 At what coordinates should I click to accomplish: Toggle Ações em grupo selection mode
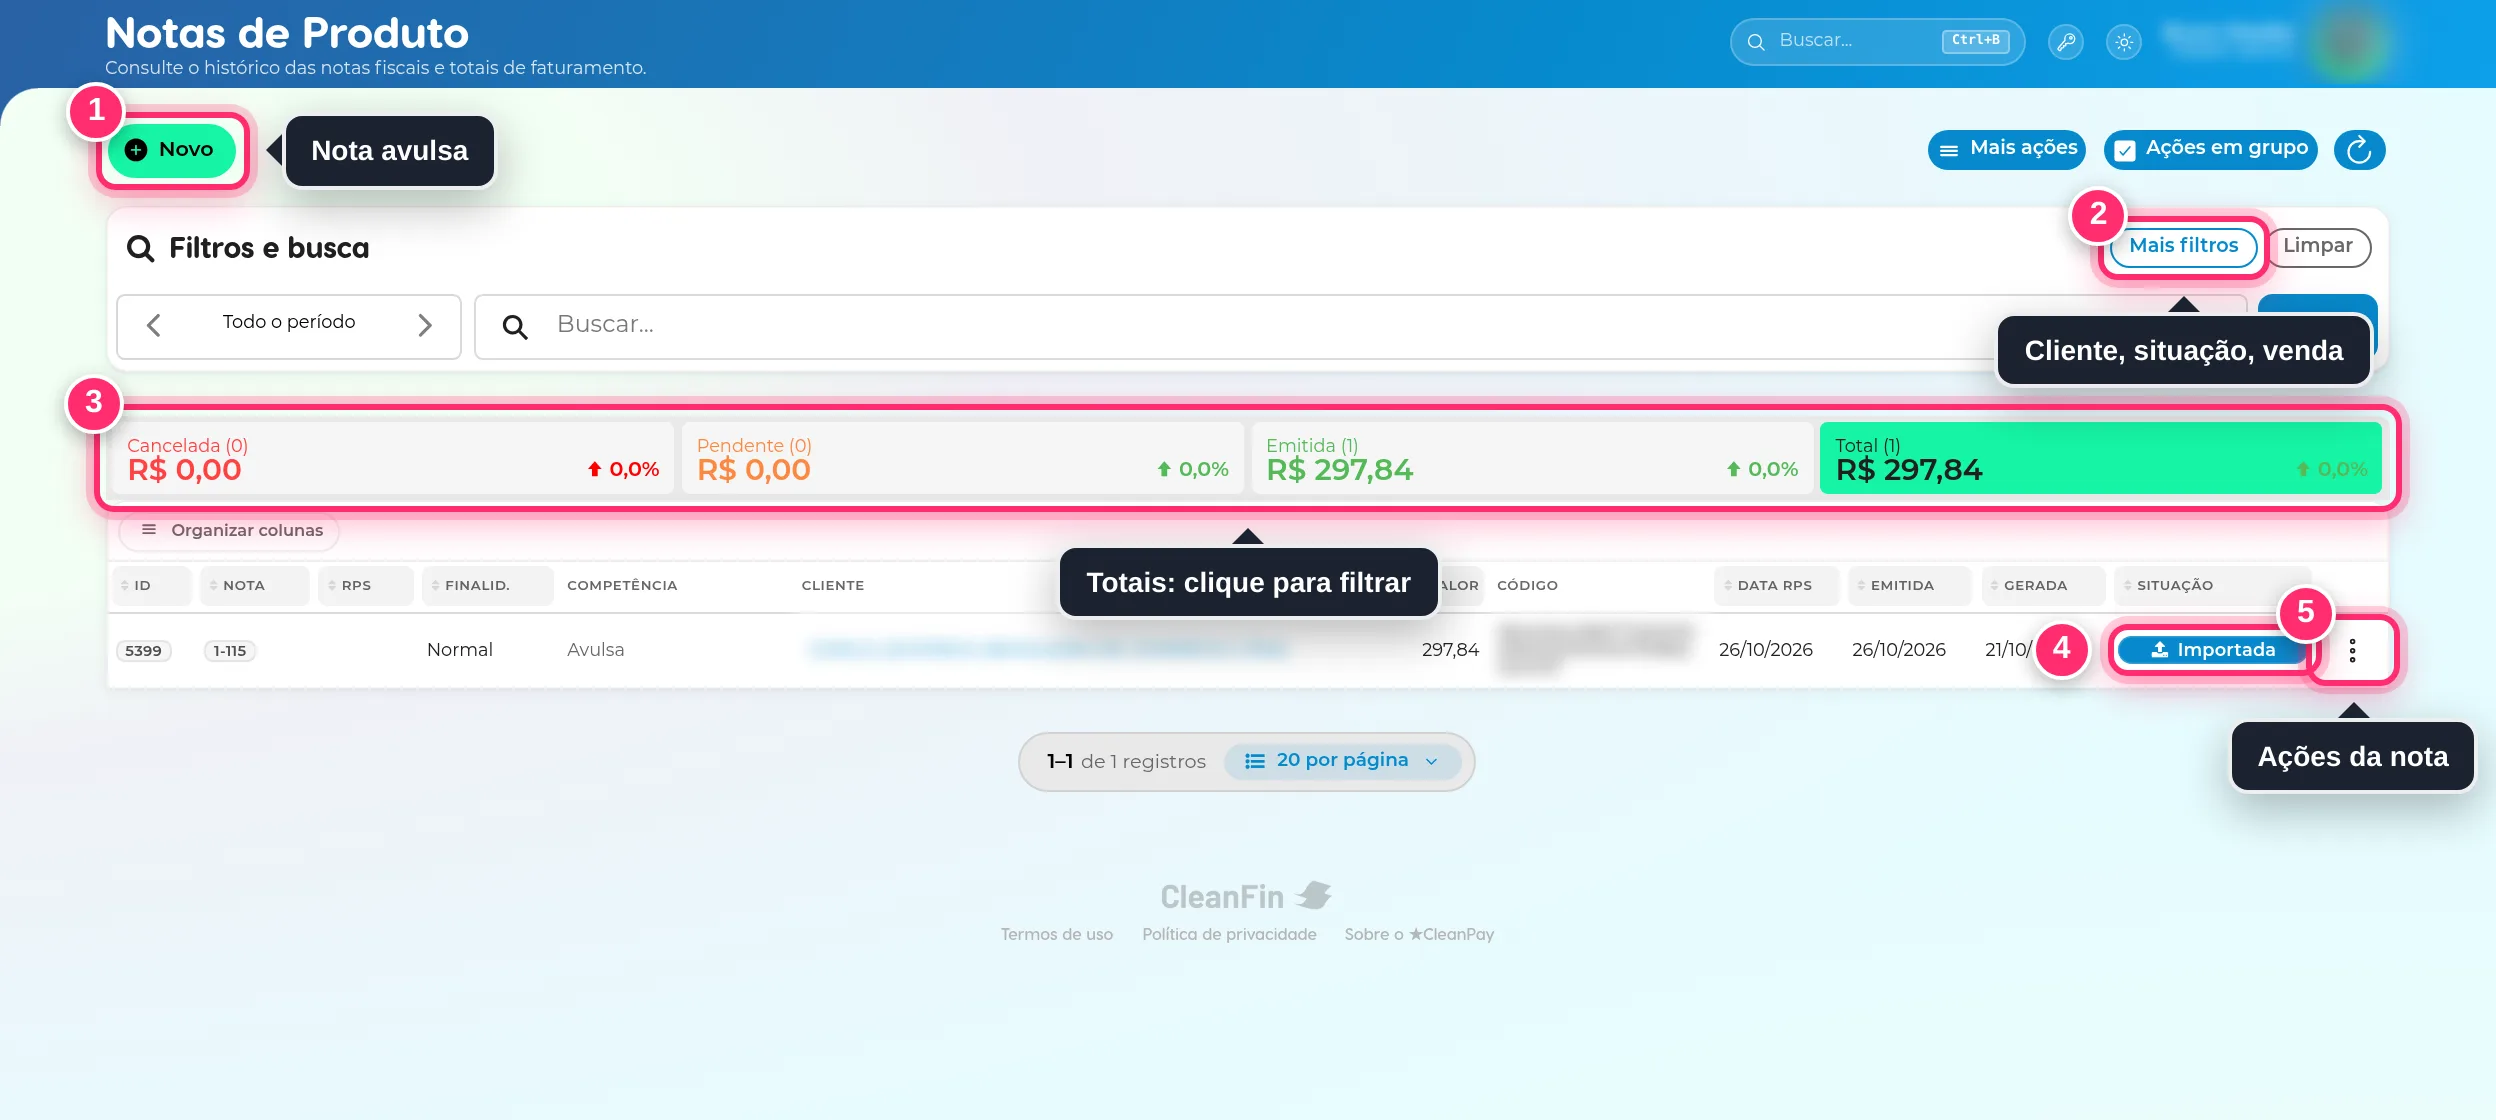tap(2210, 149)
